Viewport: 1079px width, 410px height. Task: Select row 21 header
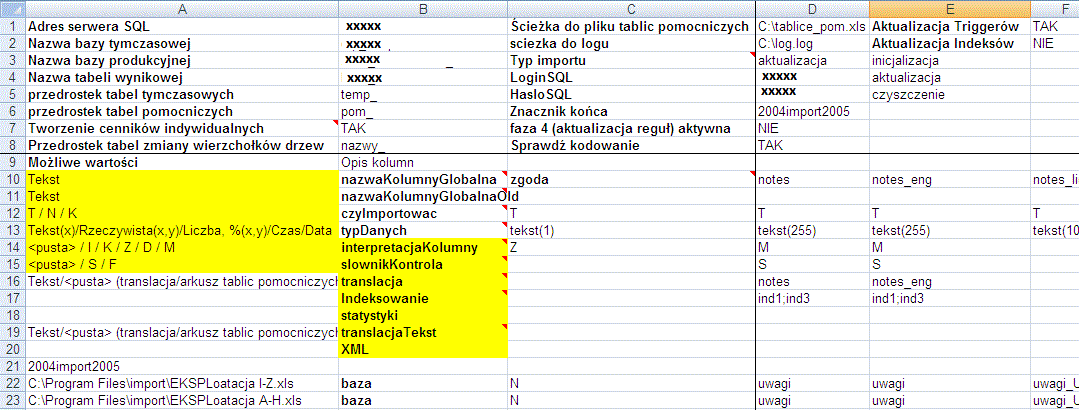click(12, 365)
